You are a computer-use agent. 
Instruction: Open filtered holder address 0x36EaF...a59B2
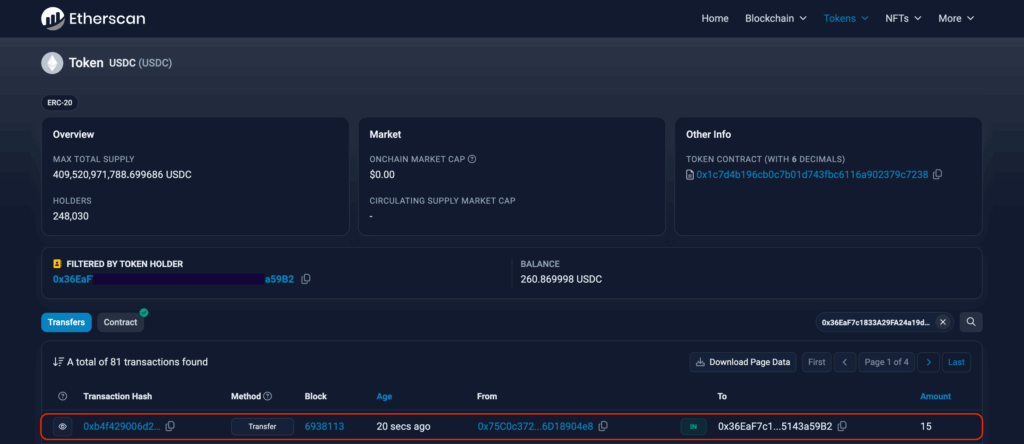pyautogui.click(x=173, y=279)
